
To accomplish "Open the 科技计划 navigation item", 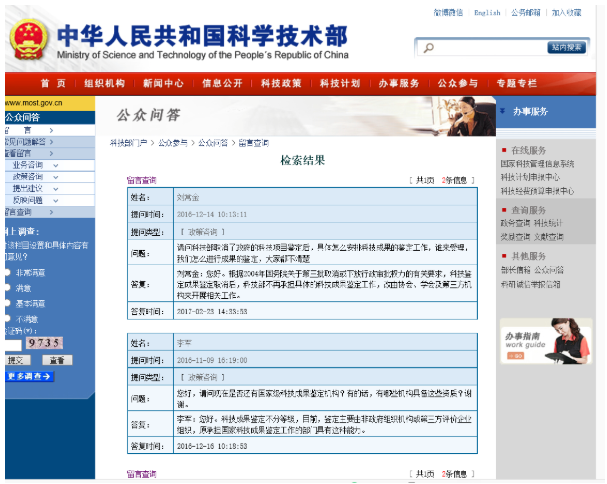I will point(340,83).
